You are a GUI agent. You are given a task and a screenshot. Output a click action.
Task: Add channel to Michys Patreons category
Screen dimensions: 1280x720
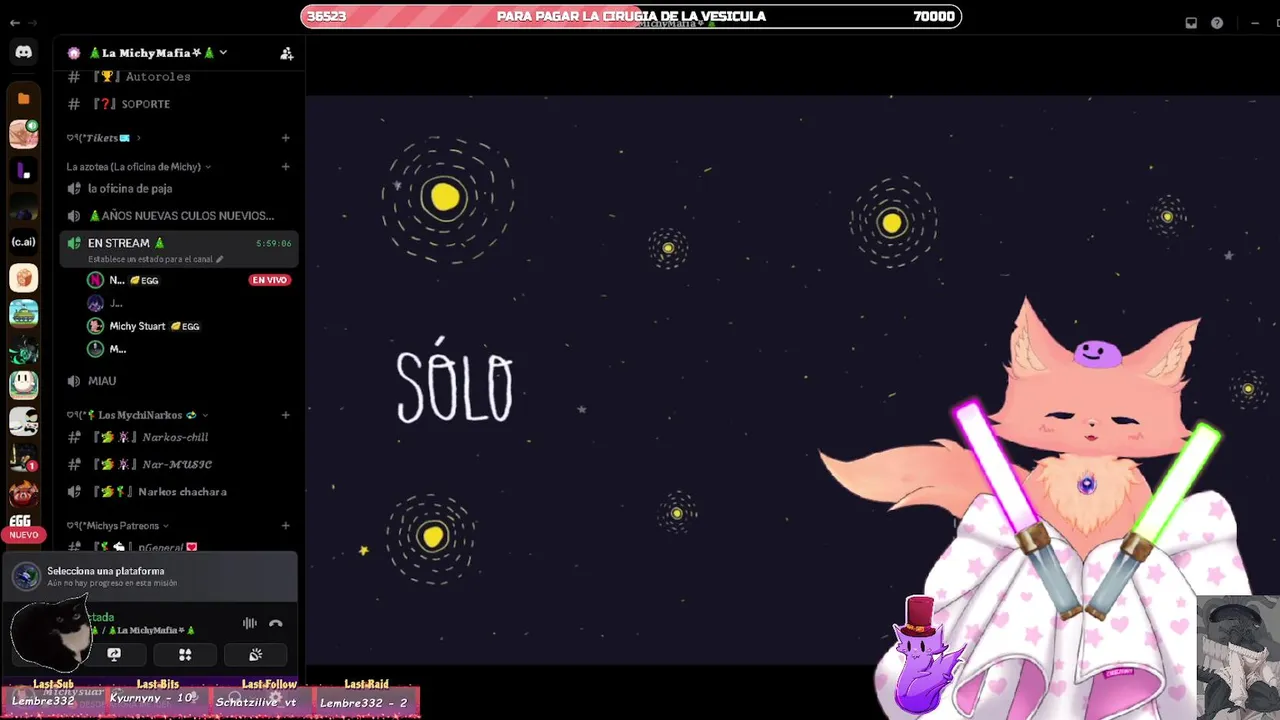285,526
